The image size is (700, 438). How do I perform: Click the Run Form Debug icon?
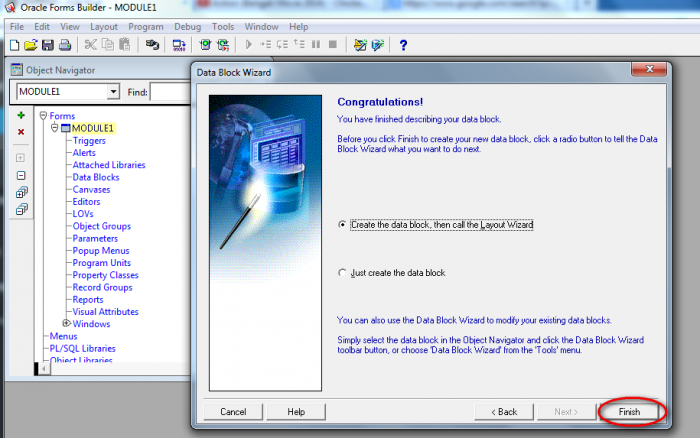tap(223, 45)
